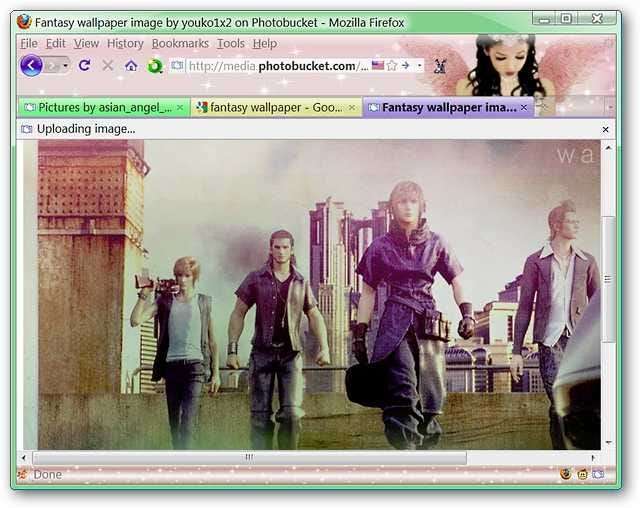Screen dimensions: 640x508
Task: Click the yellow face icon in status bar
Action: (x=582, y=475)
